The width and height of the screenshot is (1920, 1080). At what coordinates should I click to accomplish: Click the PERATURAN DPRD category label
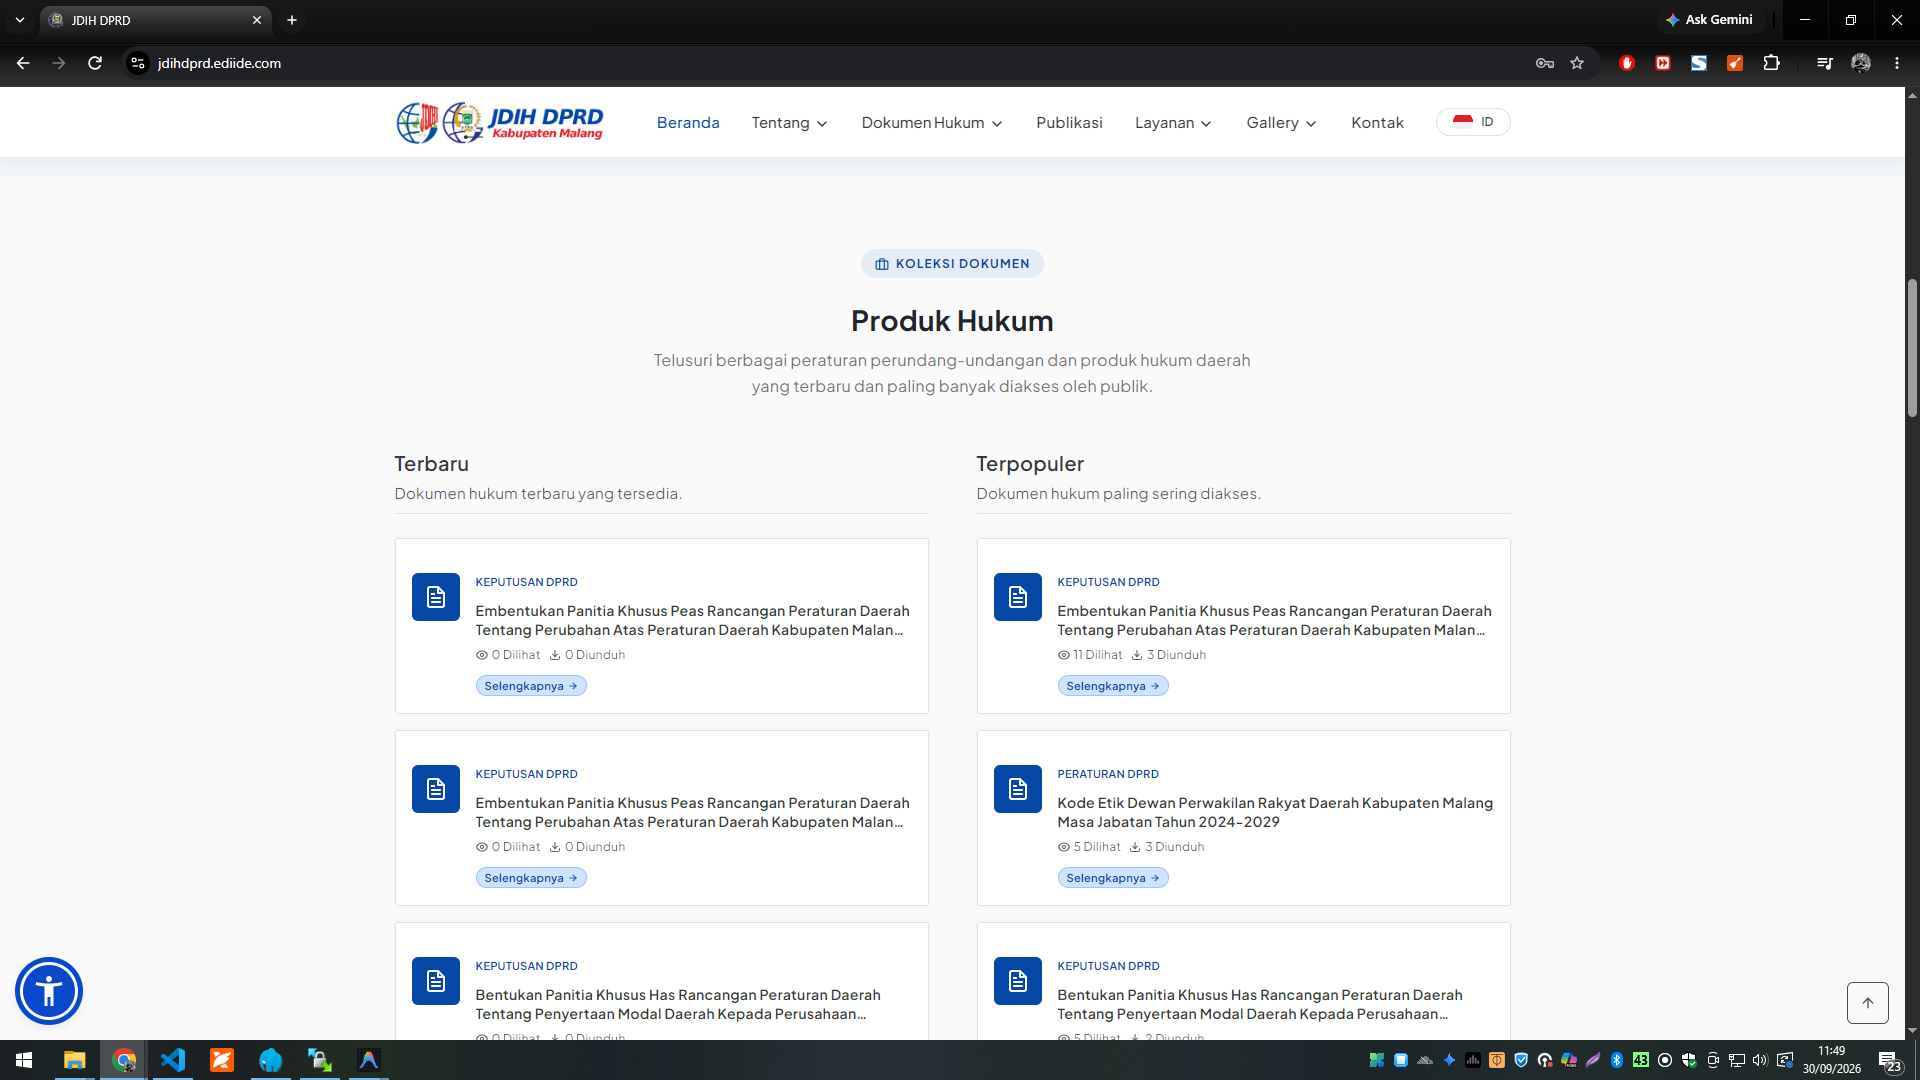point(1108,774)
